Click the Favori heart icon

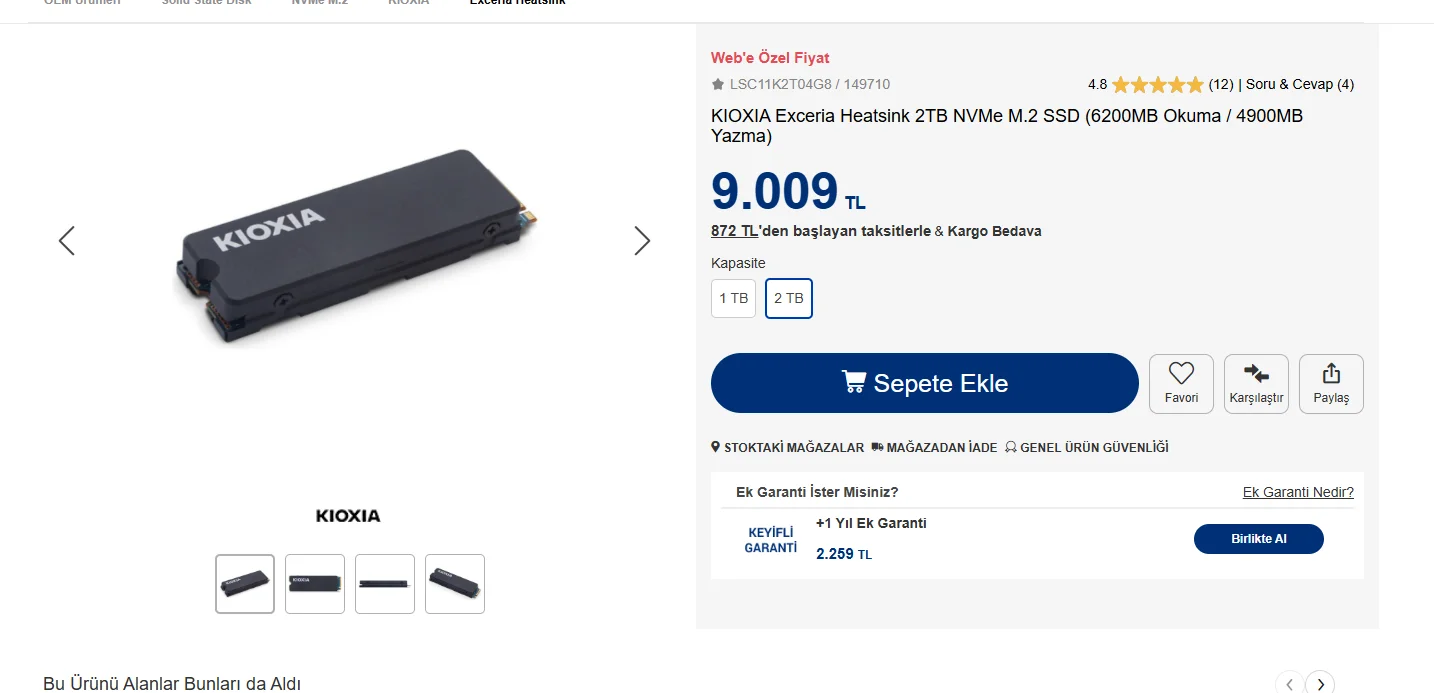pyautogui.click(x=1181, y=374)
